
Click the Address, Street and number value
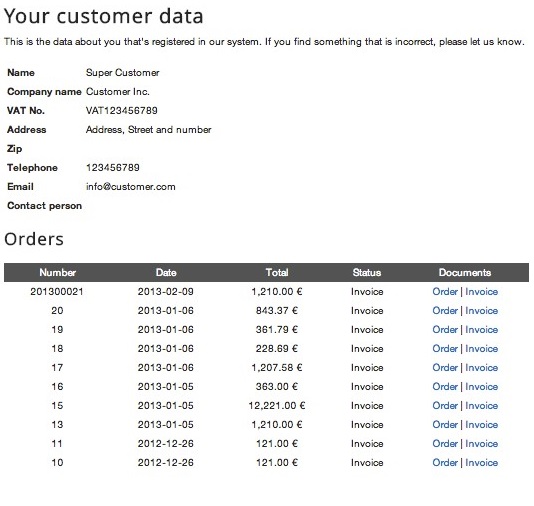[148, 130]
